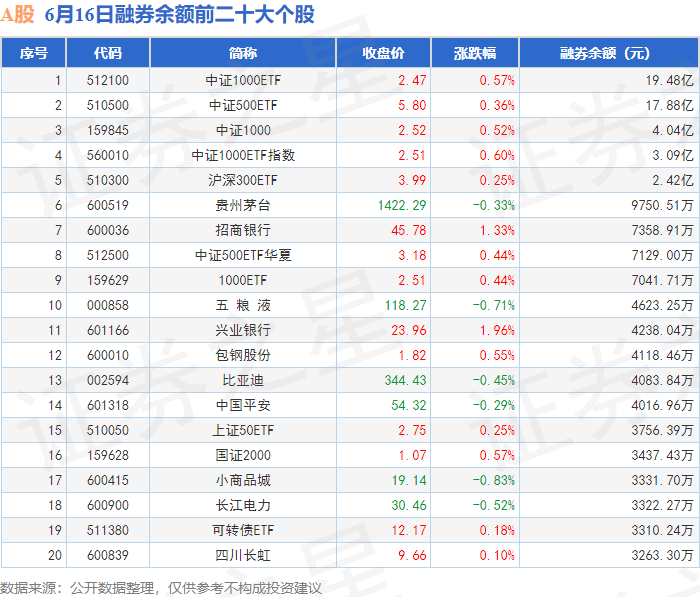700x597 pixels.
Task: Click stock code 601318
Action: point(108,405)
